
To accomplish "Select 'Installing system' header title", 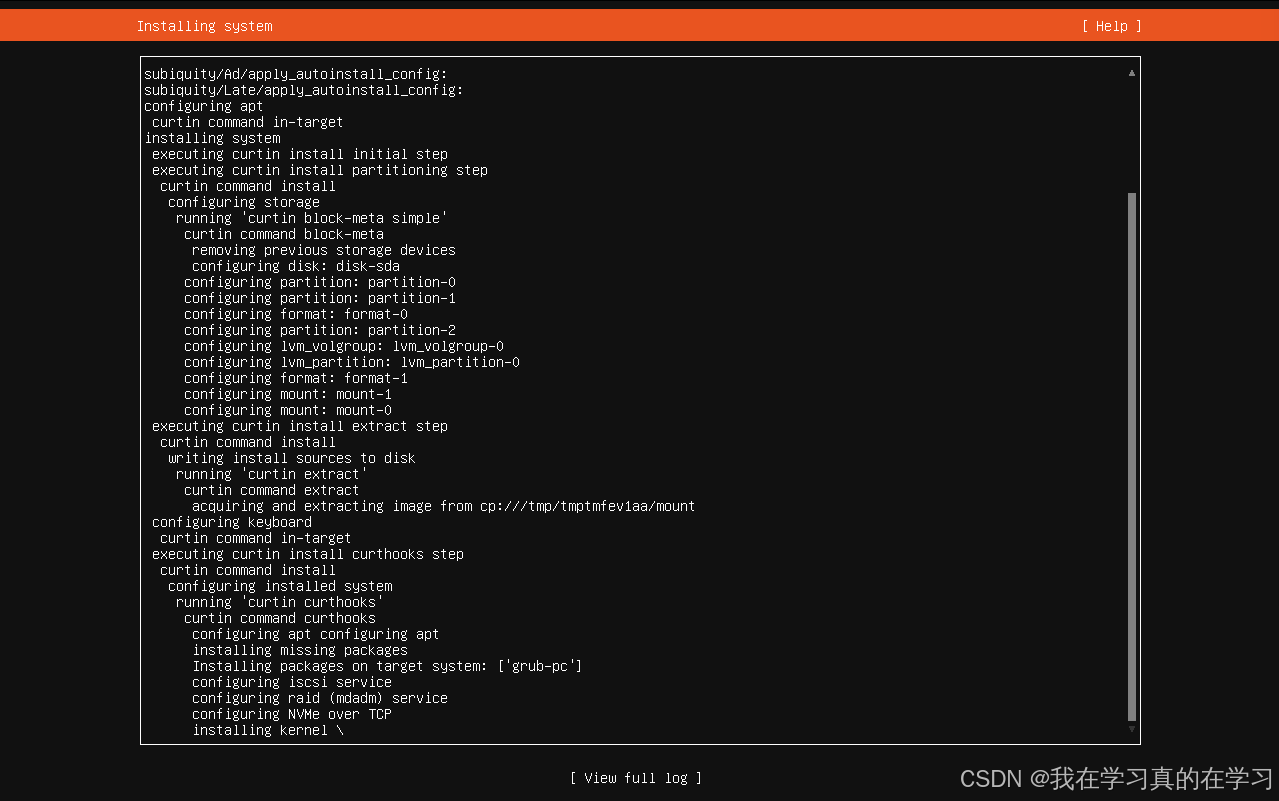I will (204, 26).
